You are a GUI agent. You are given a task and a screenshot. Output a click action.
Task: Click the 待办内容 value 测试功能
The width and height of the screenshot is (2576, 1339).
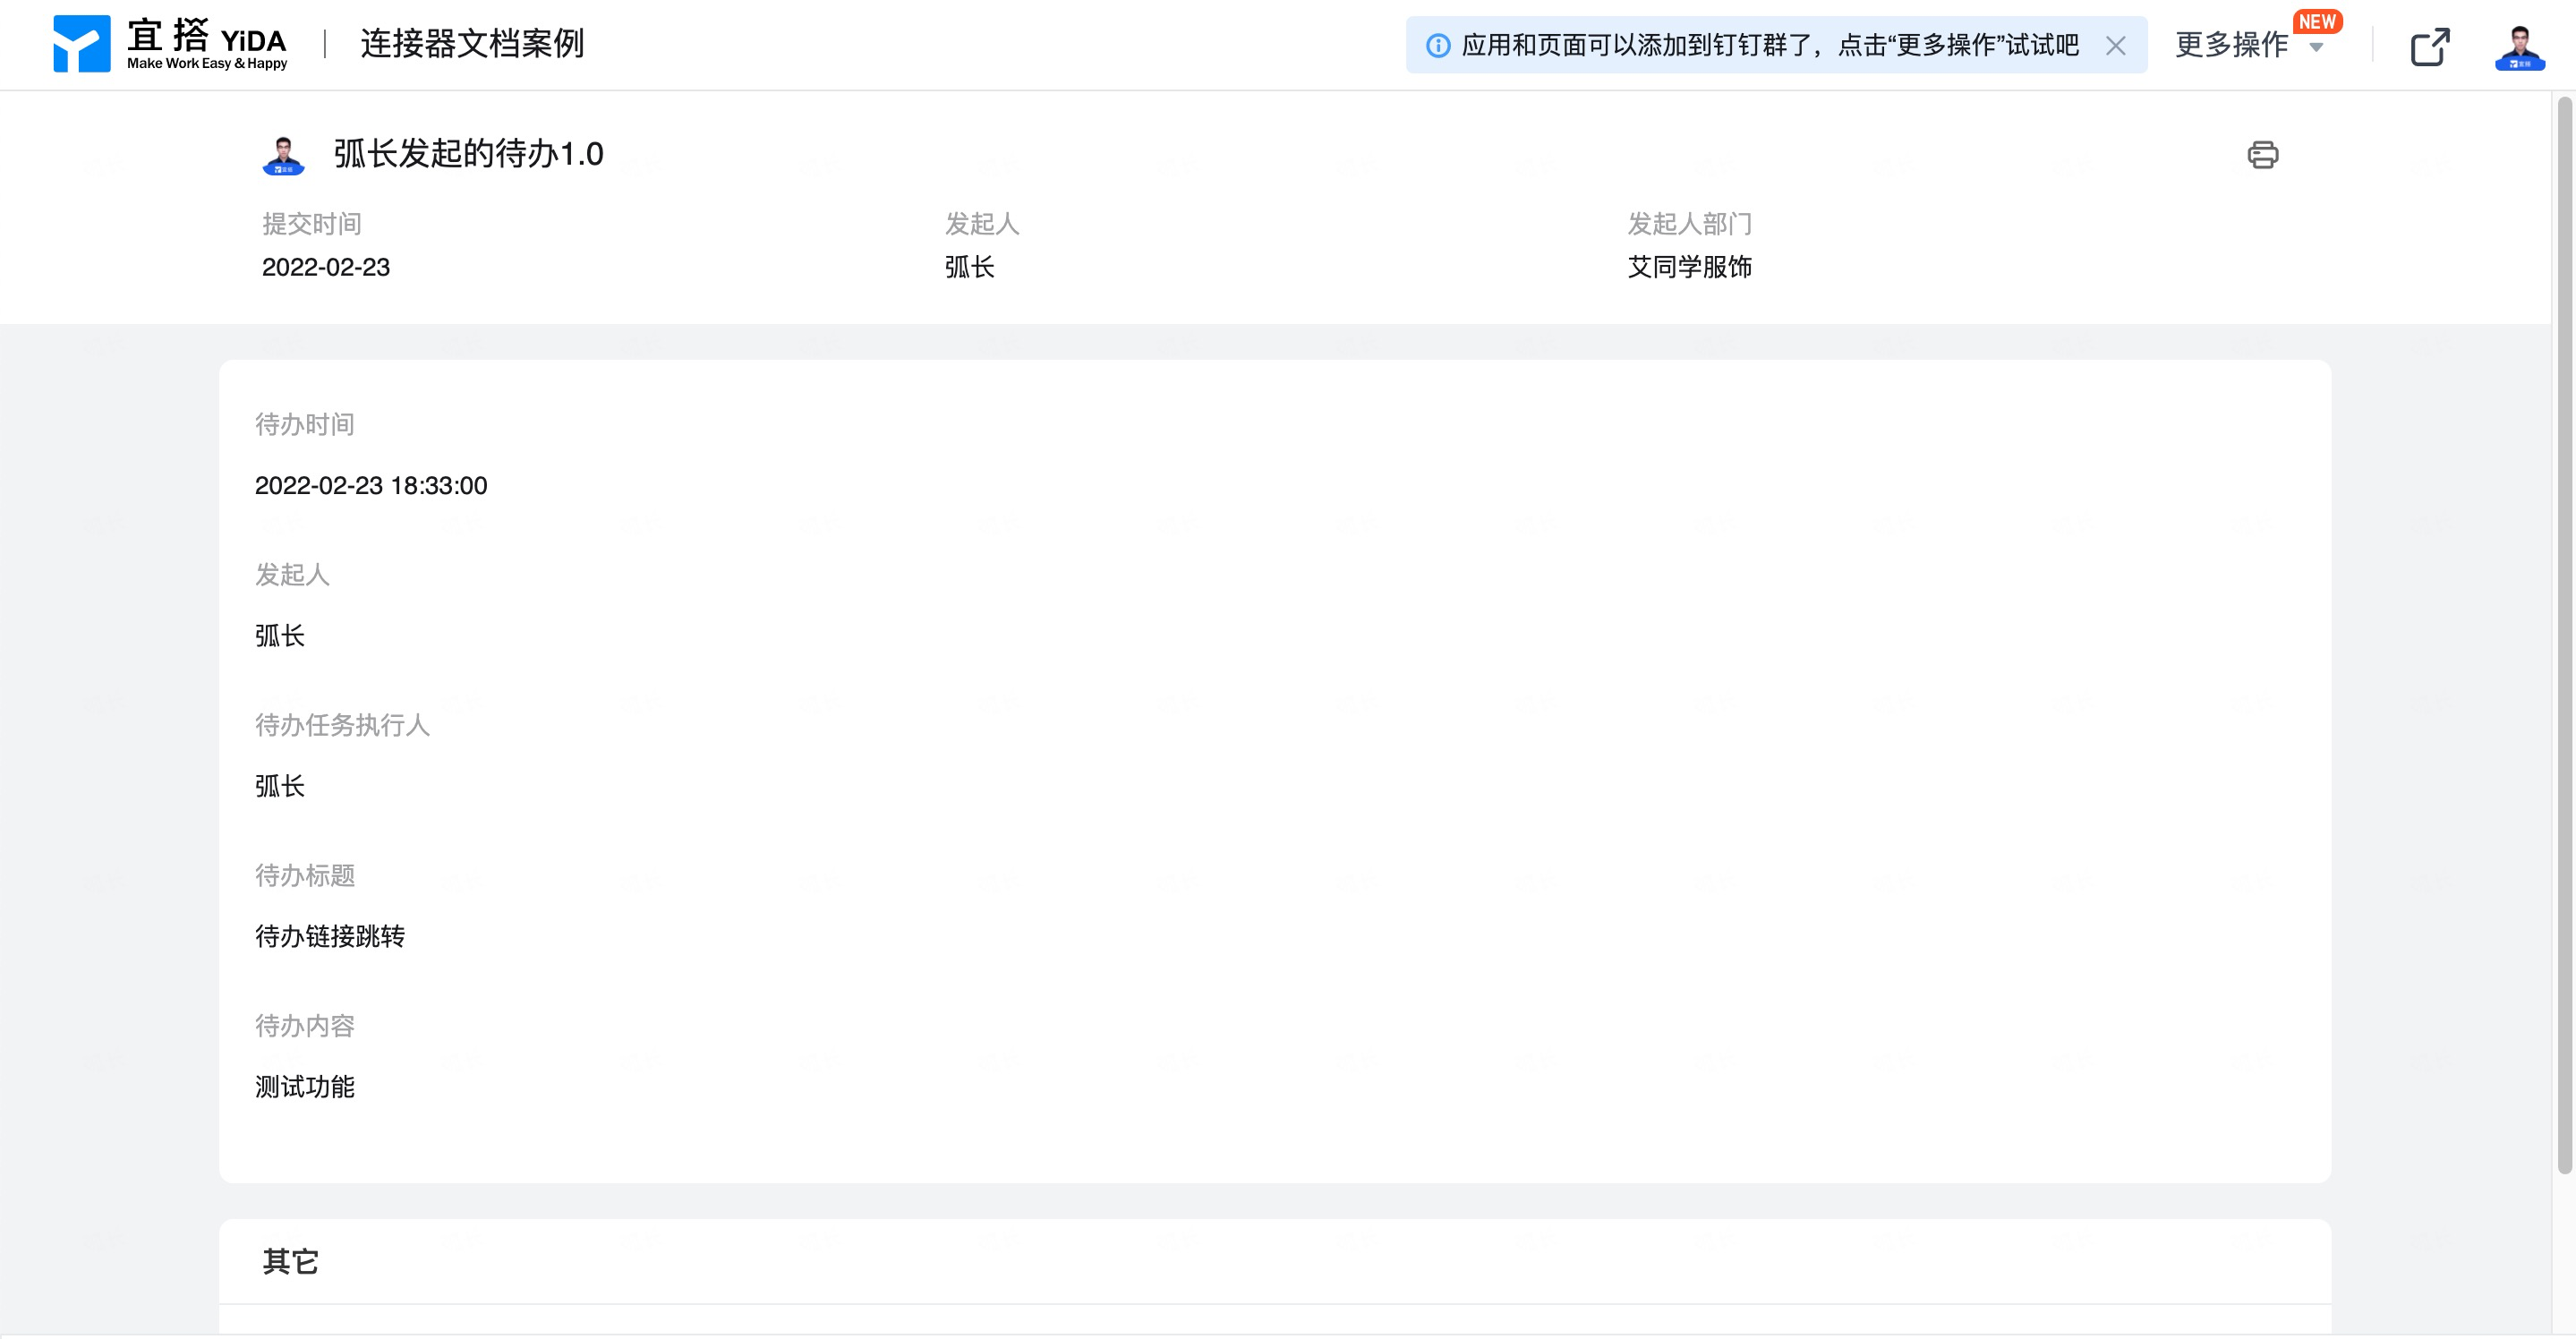pos(305,1087)
